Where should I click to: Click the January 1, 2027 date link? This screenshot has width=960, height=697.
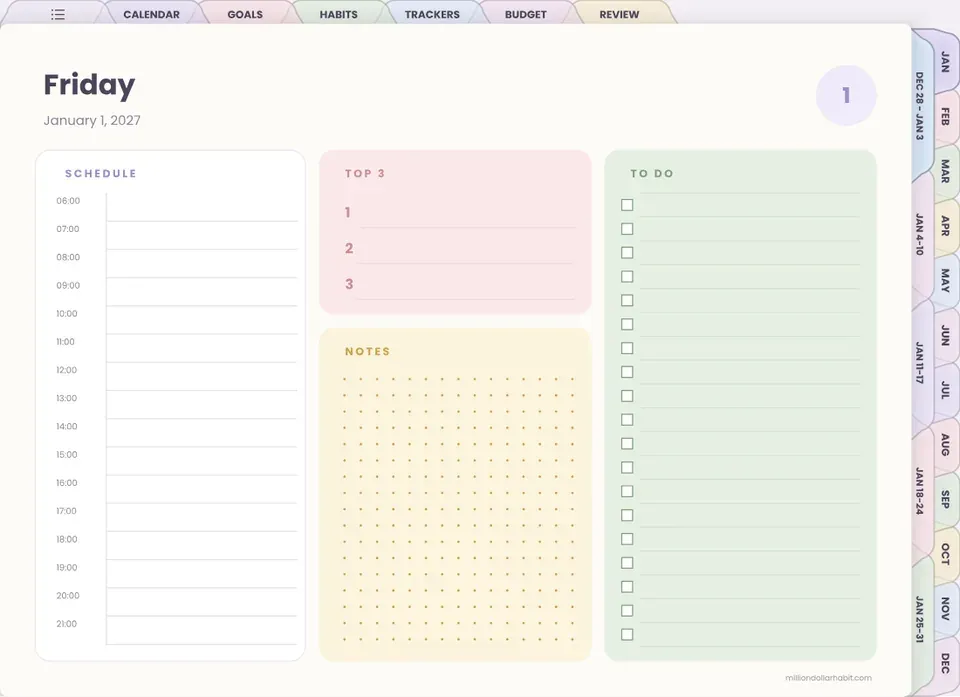pyautogui.click(x=92, y=120)
